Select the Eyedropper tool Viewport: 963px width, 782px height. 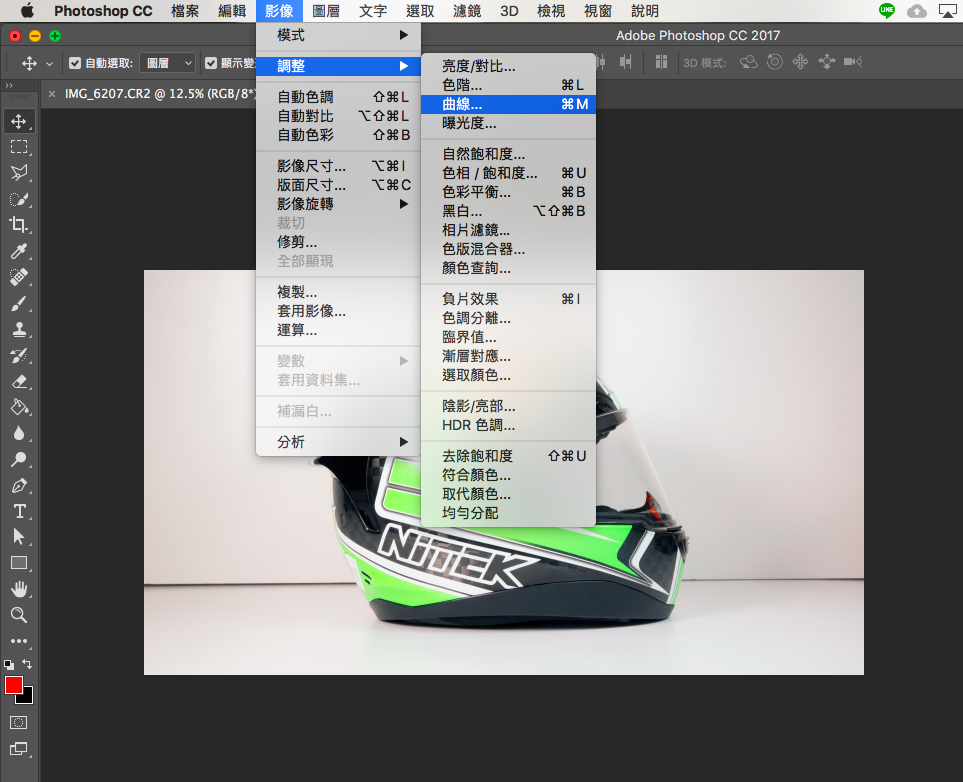(19, 251)
